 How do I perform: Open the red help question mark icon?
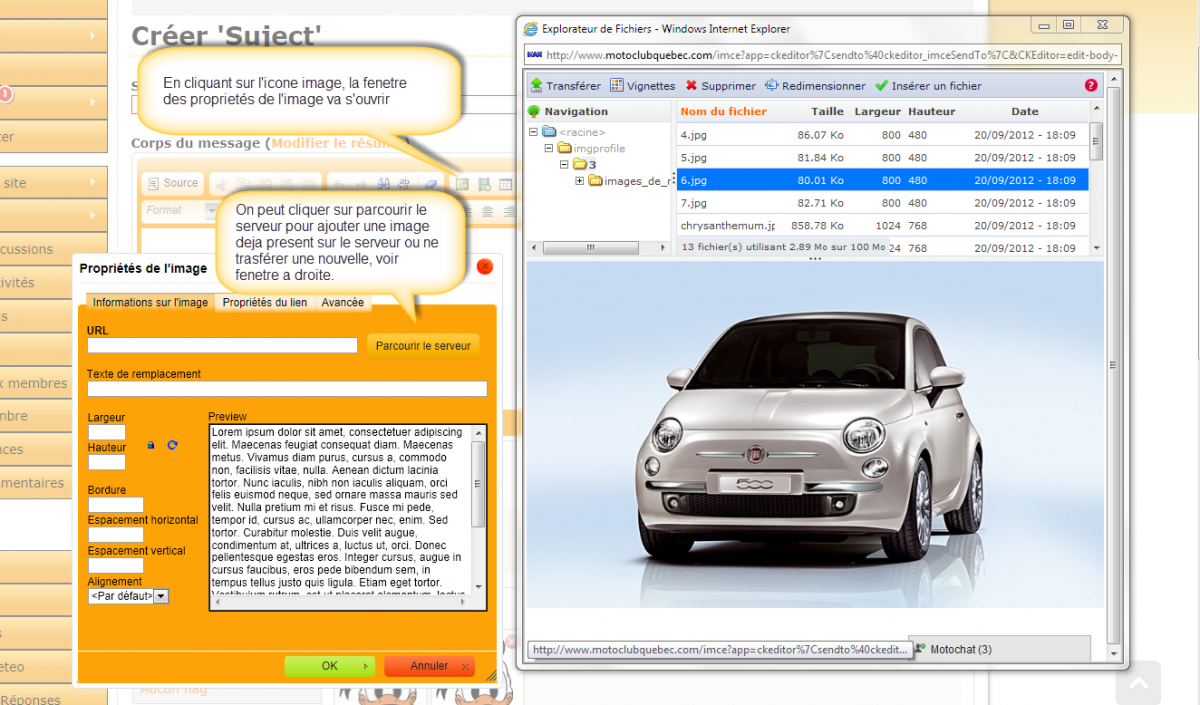click(x=1091, y=86)
